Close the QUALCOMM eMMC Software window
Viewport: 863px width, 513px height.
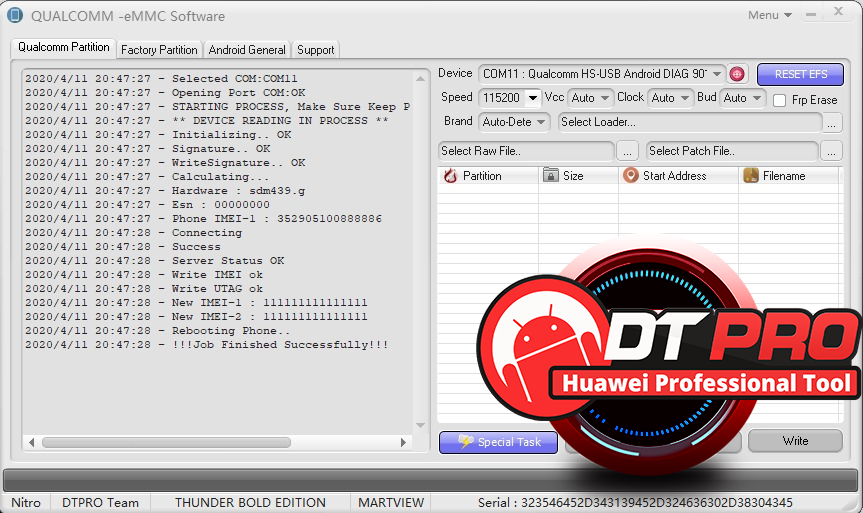point(838,11)
